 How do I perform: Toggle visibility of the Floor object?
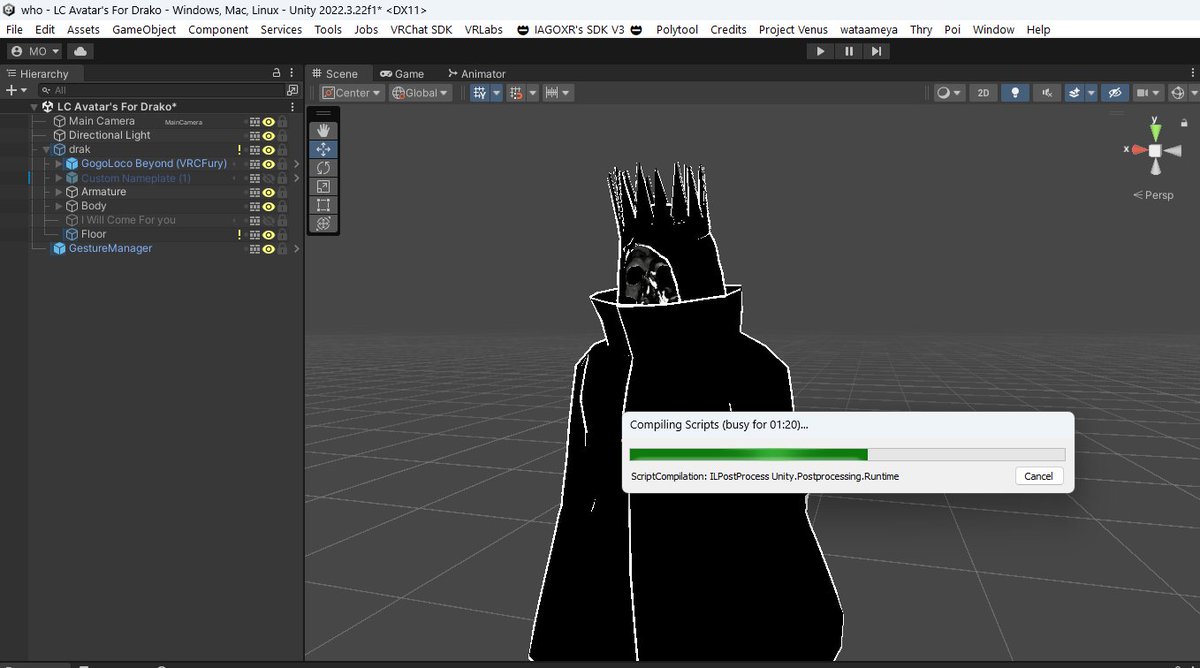click(269, 234)
